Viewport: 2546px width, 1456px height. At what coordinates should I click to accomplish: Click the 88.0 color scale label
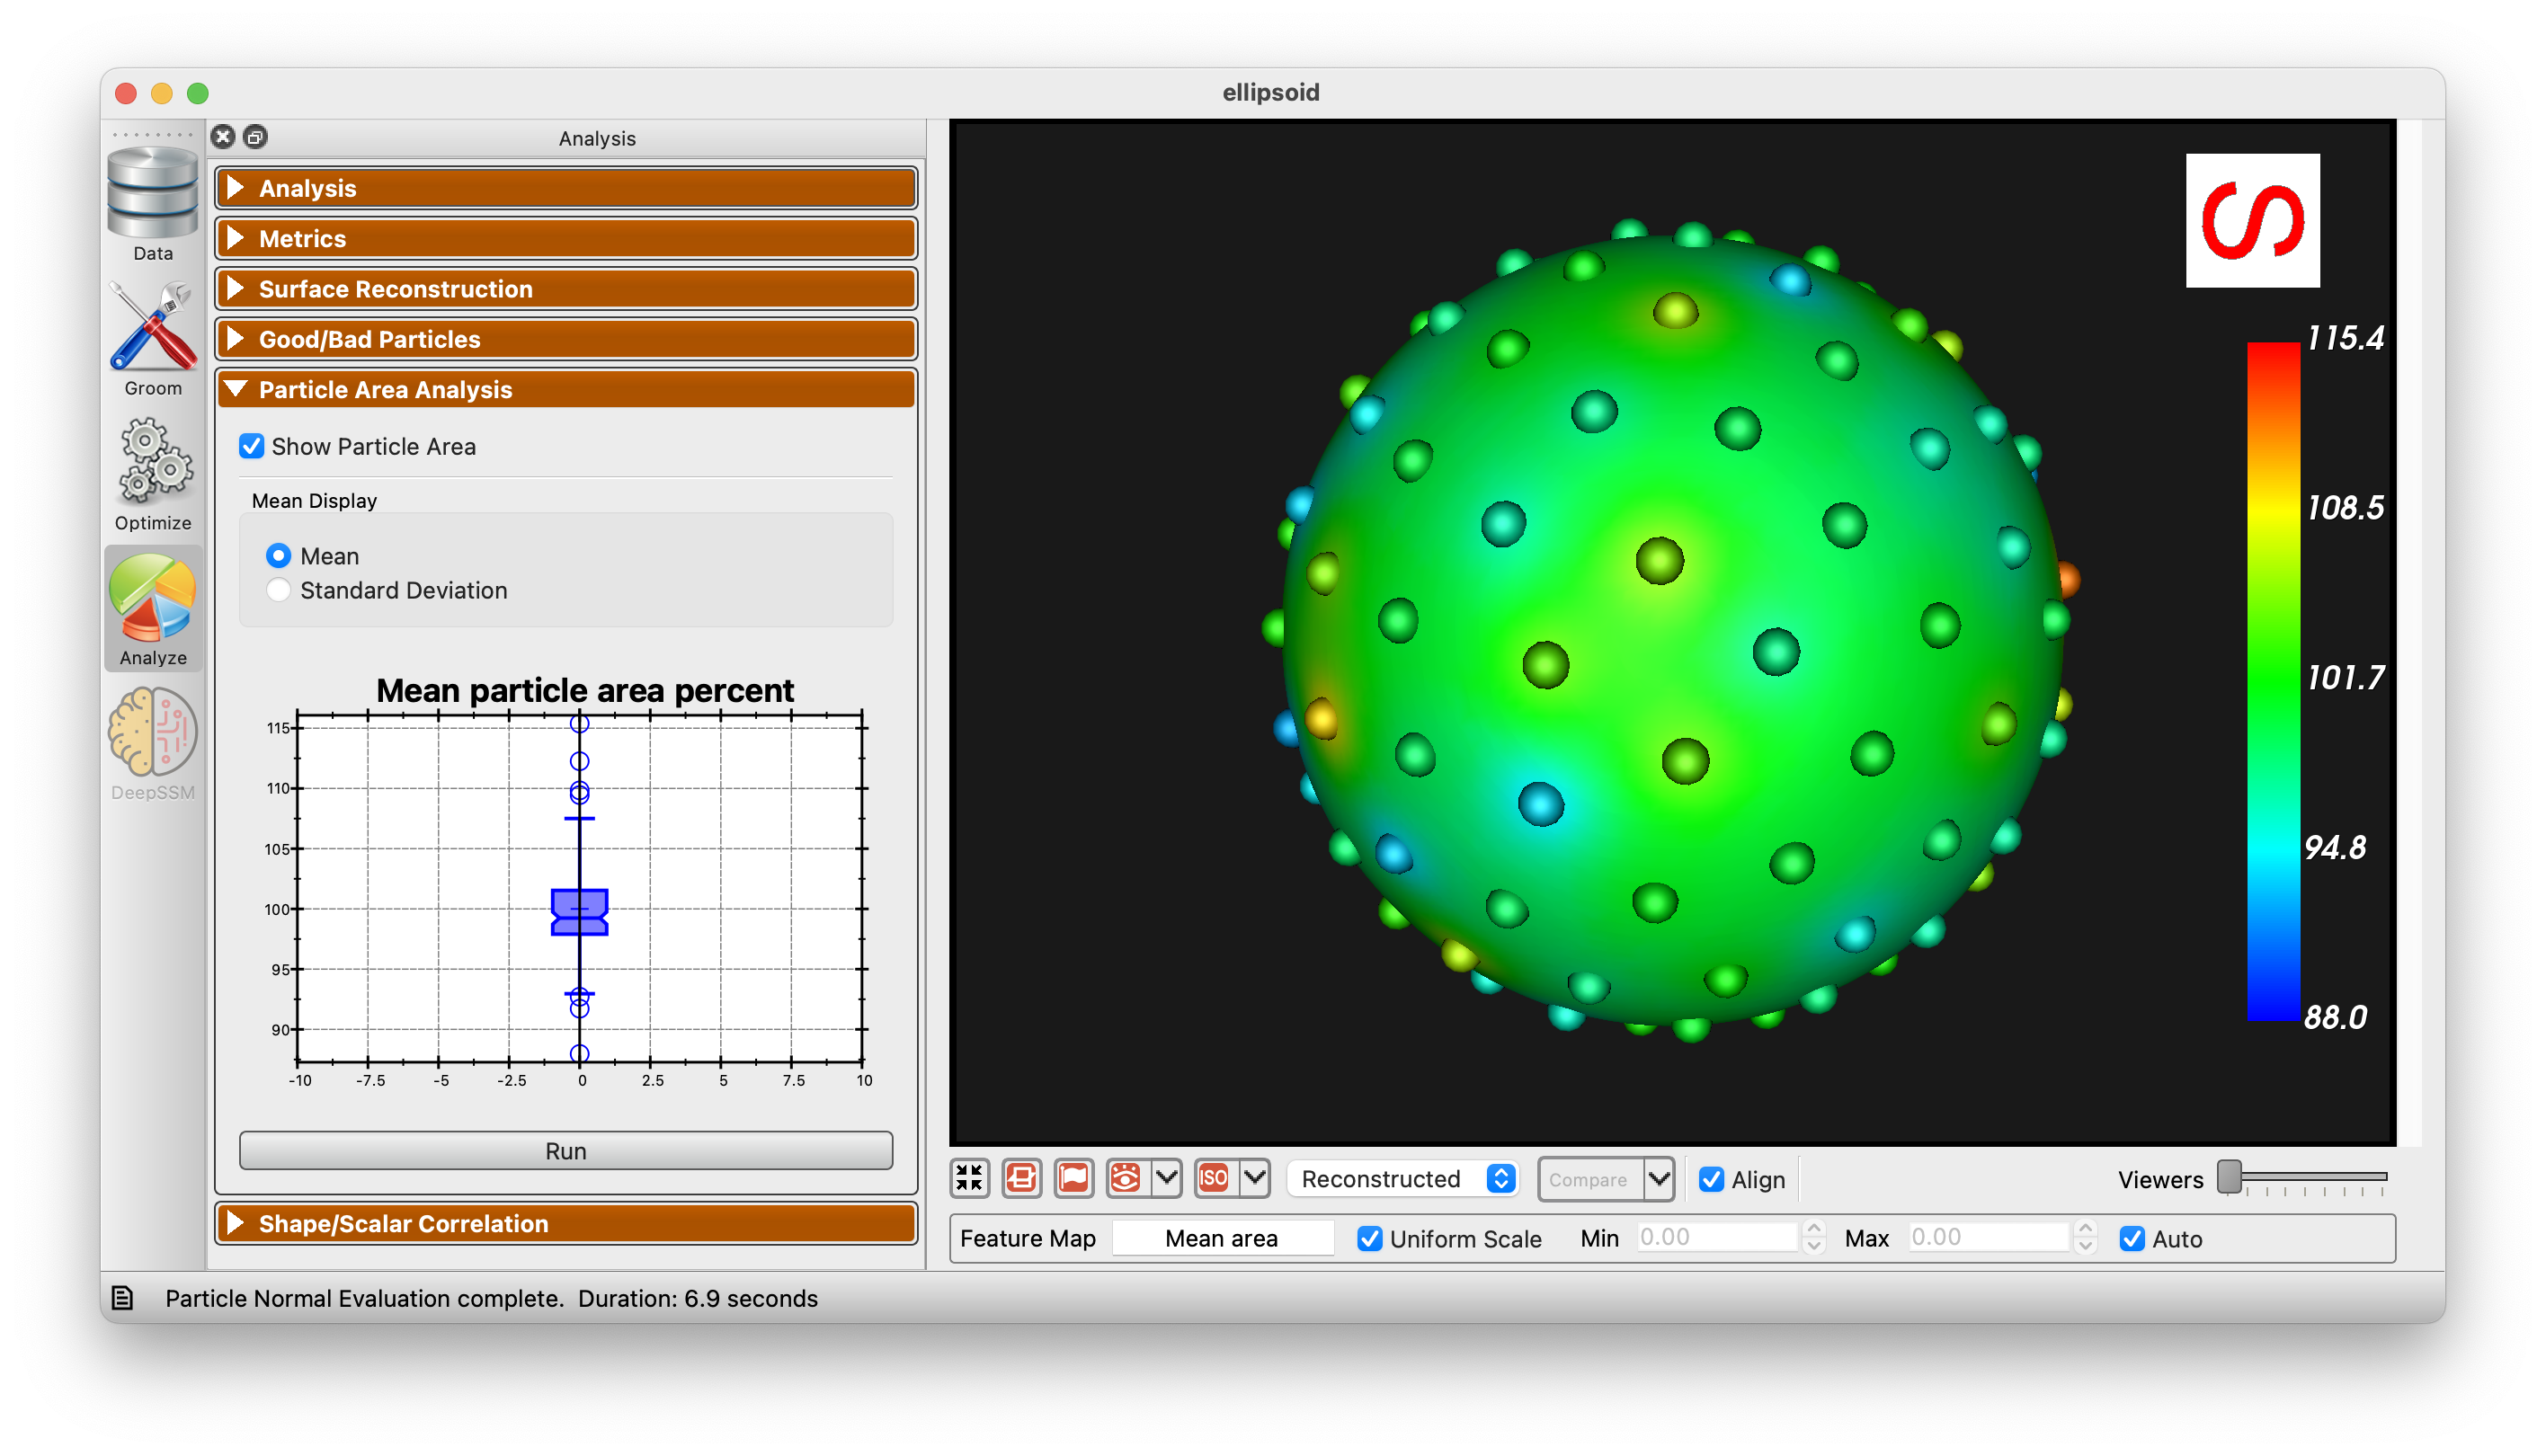[2335, 1017]
